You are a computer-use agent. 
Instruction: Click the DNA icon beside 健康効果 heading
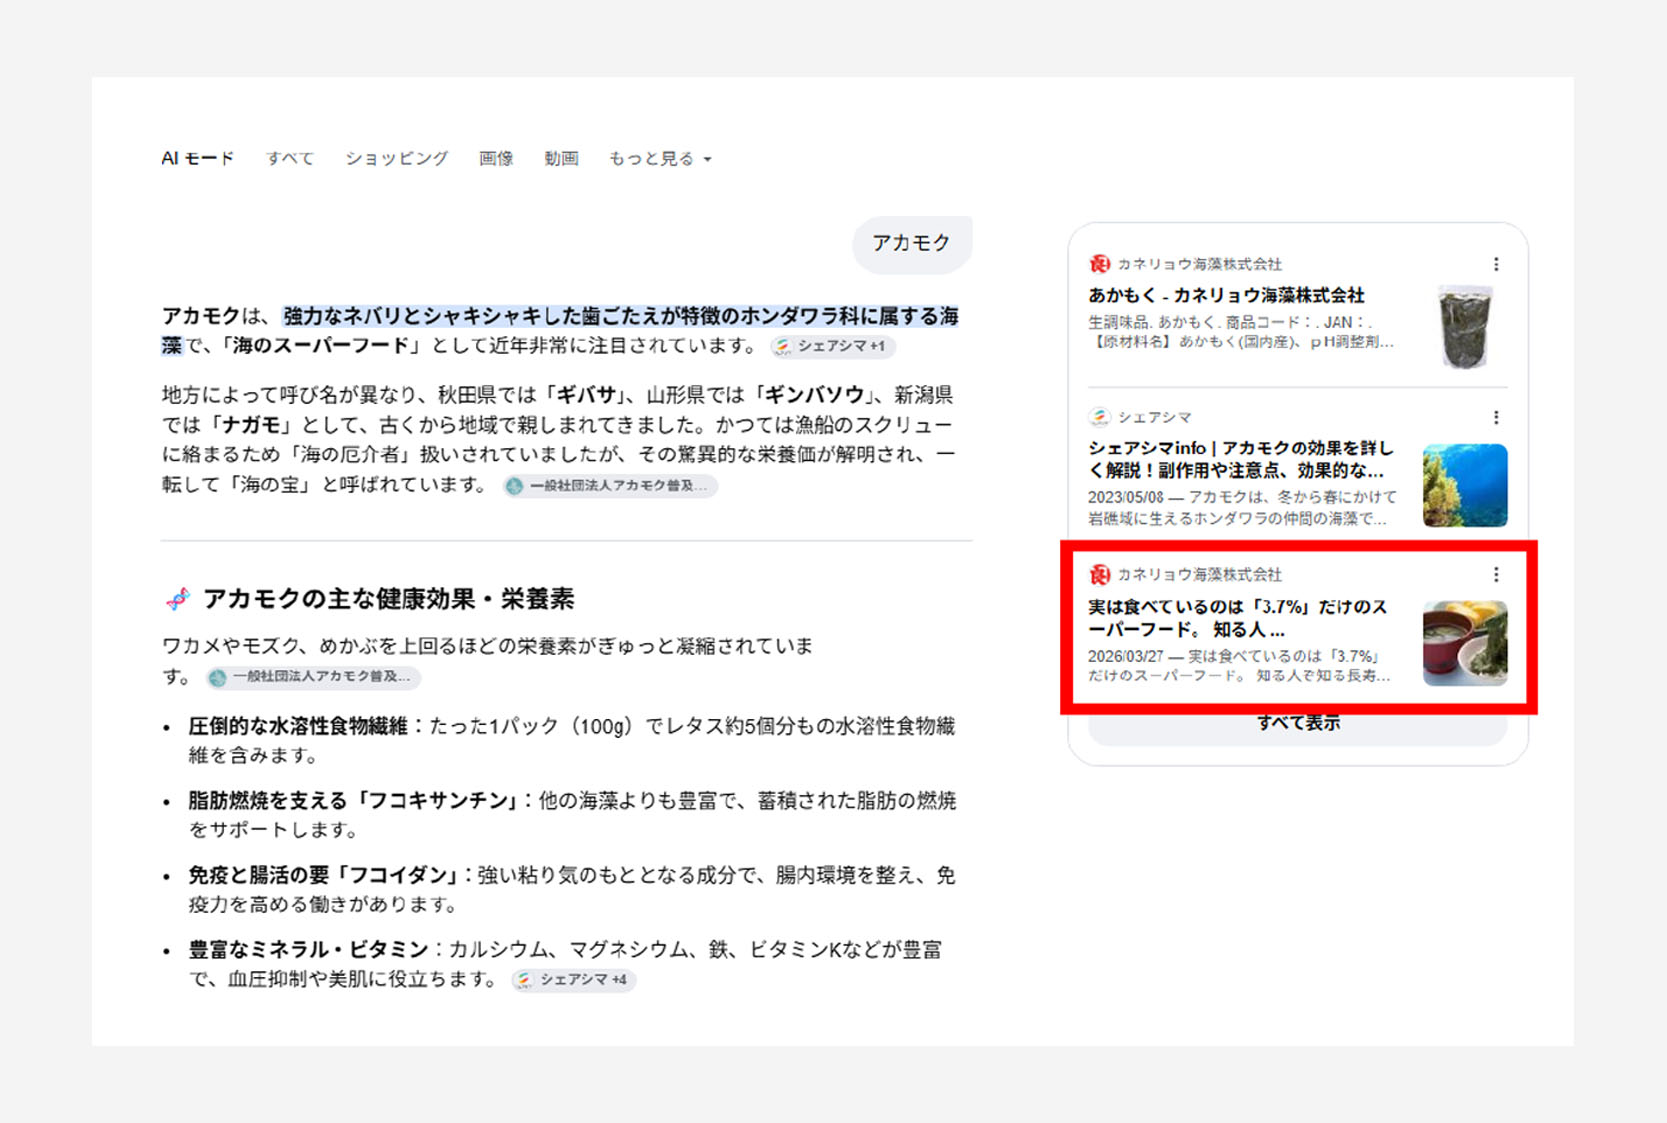click(x=178, y=599)
